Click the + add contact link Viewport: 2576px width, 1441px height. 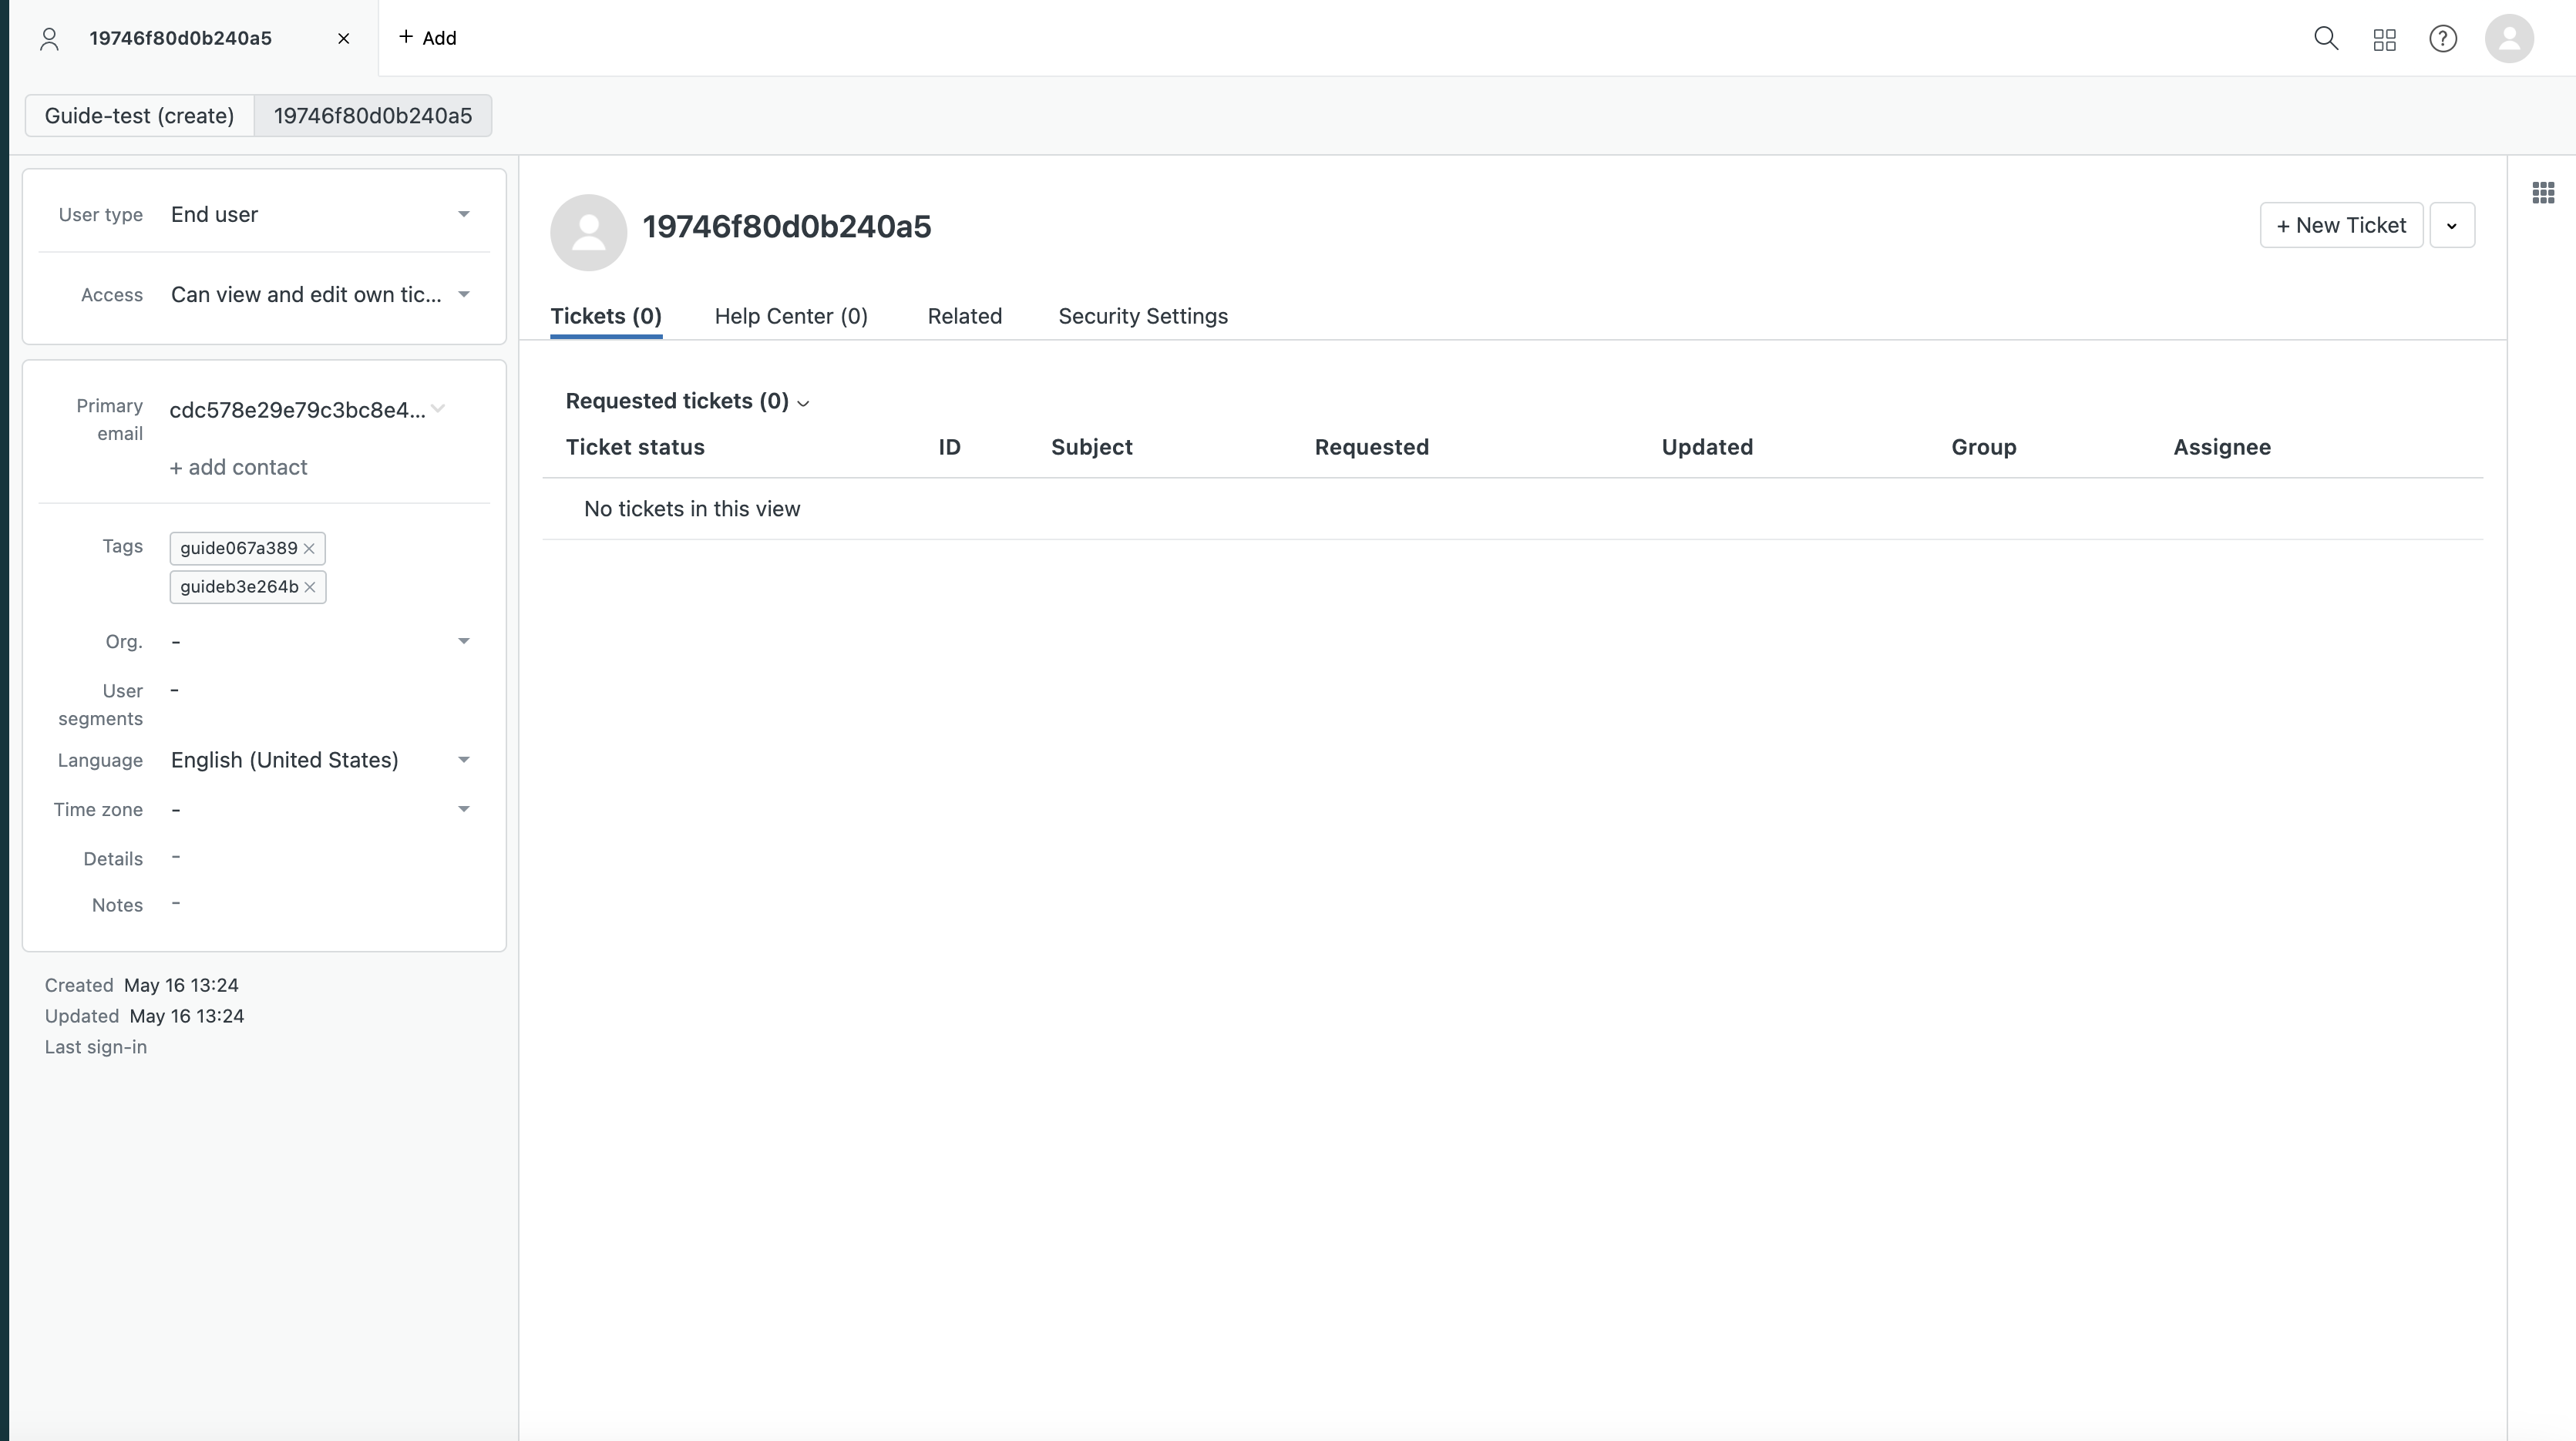(x=238, y=468)
